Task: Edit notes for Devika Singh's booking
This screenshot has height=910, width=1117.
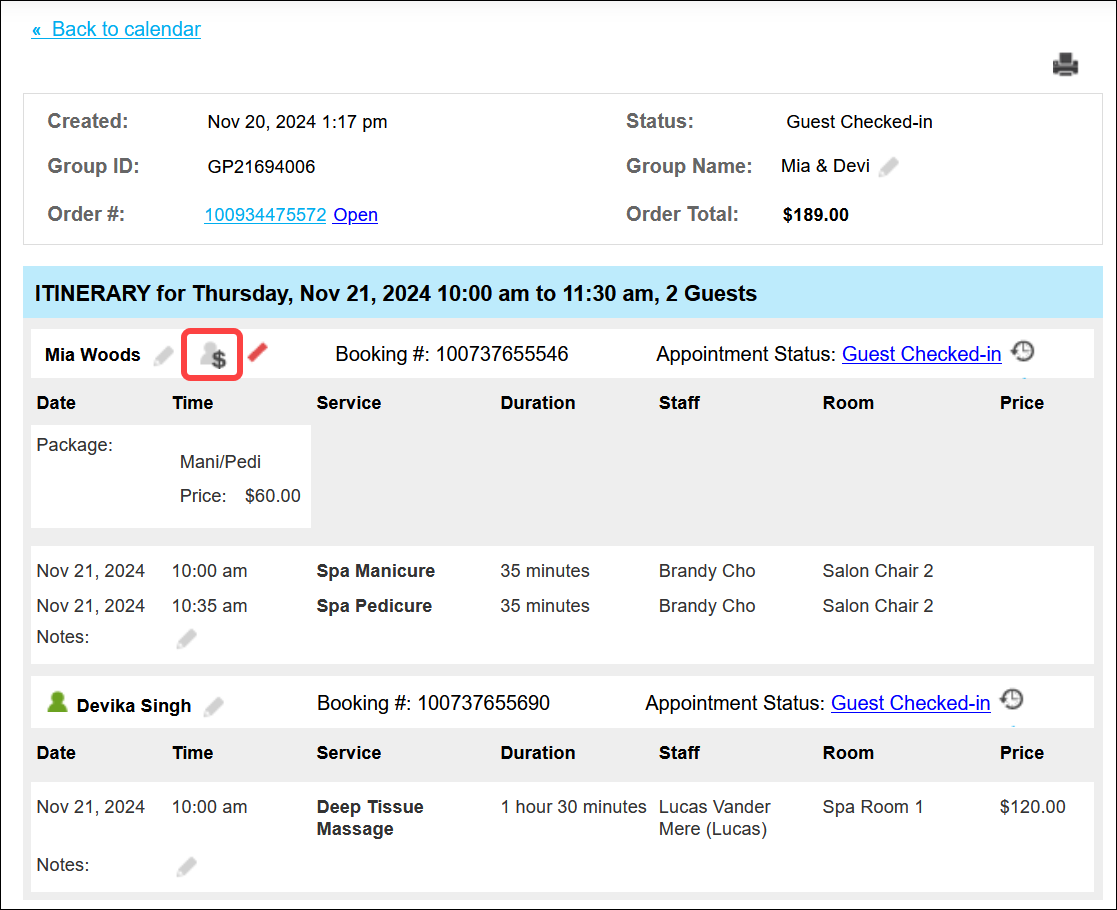Action: tap(187, 867)
